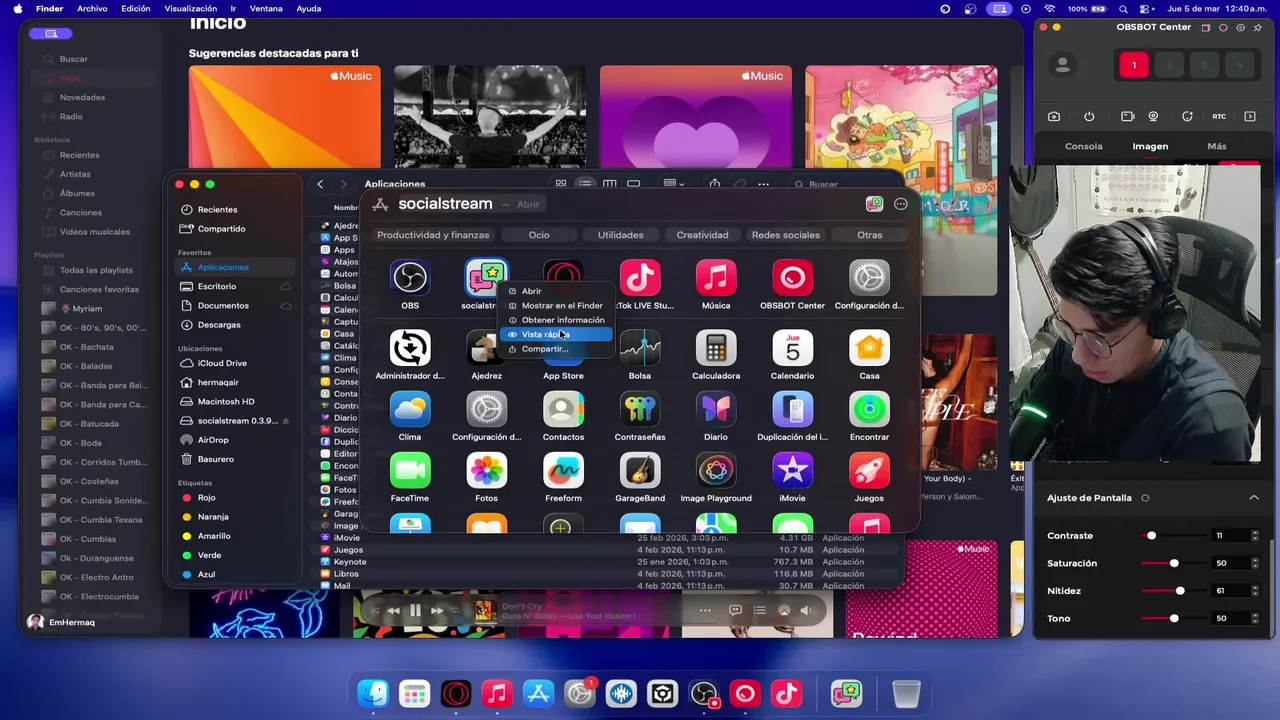Select device 4 in OBSBOT Center

click(1239, 65)
